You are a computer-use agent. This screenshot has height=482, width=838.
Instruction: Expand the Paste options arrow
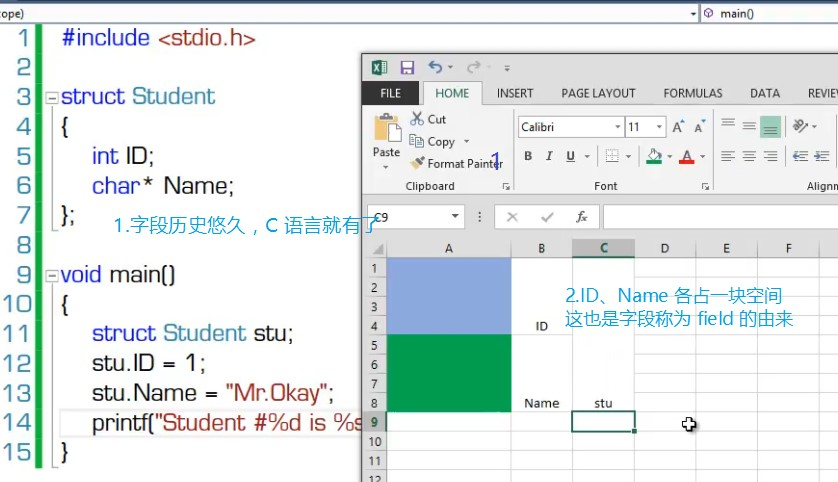tap(386, 167)
